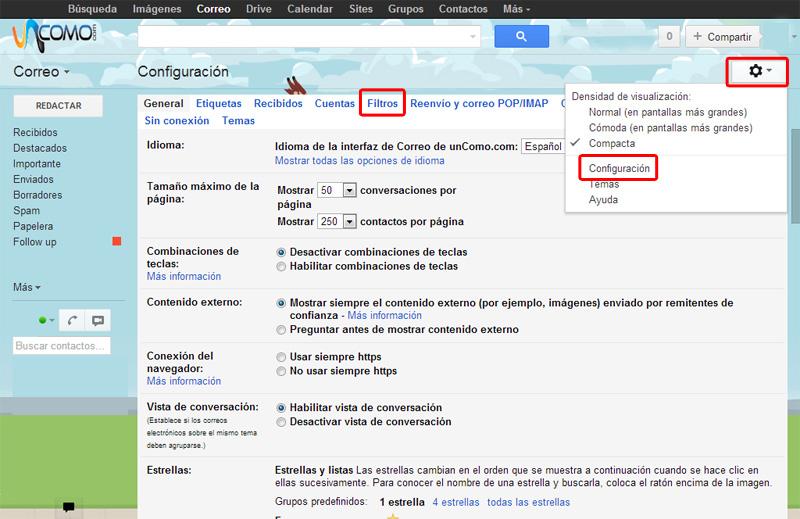The image size is (800, 519).
Task: Open the Filtros settings tab
Action: [382, 103]
